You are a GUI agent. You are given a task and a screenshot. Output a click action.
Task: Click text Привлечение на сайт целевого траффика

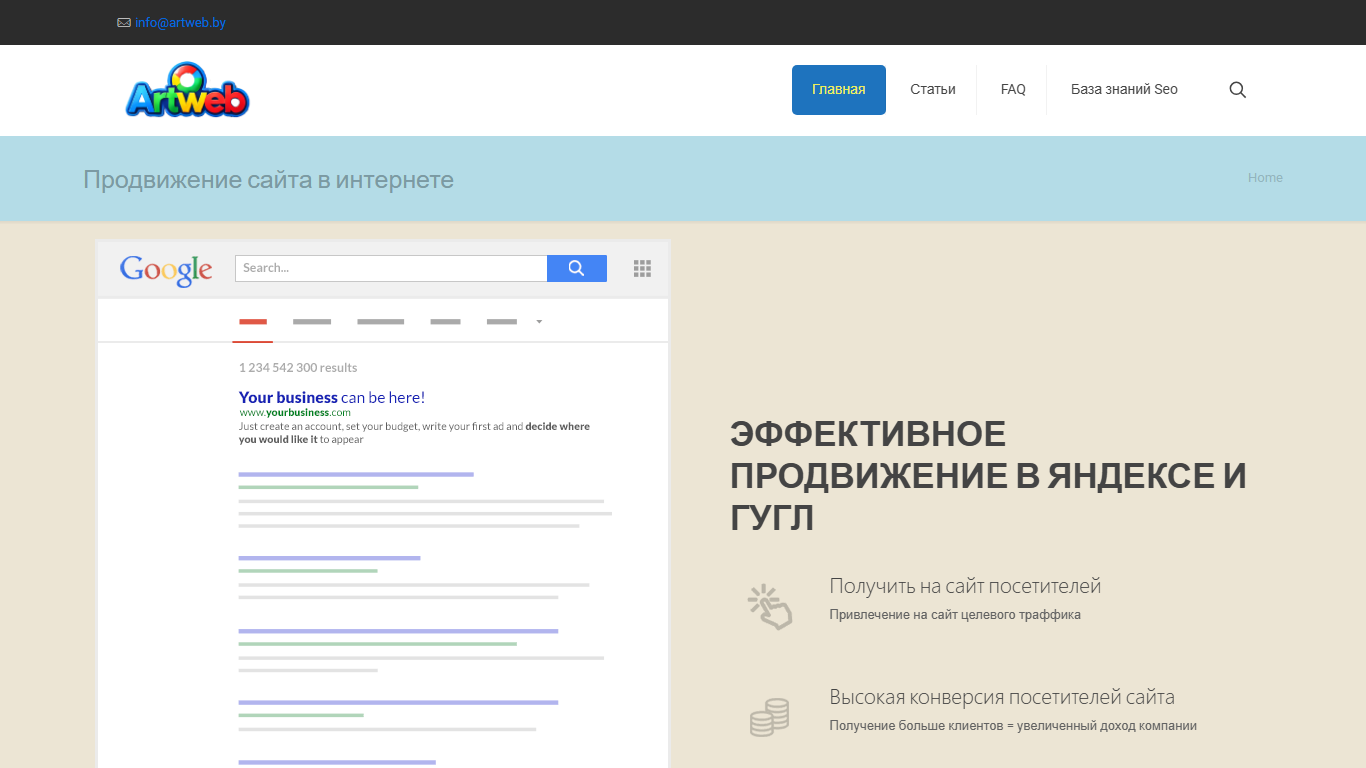click(x=955, y=615)
